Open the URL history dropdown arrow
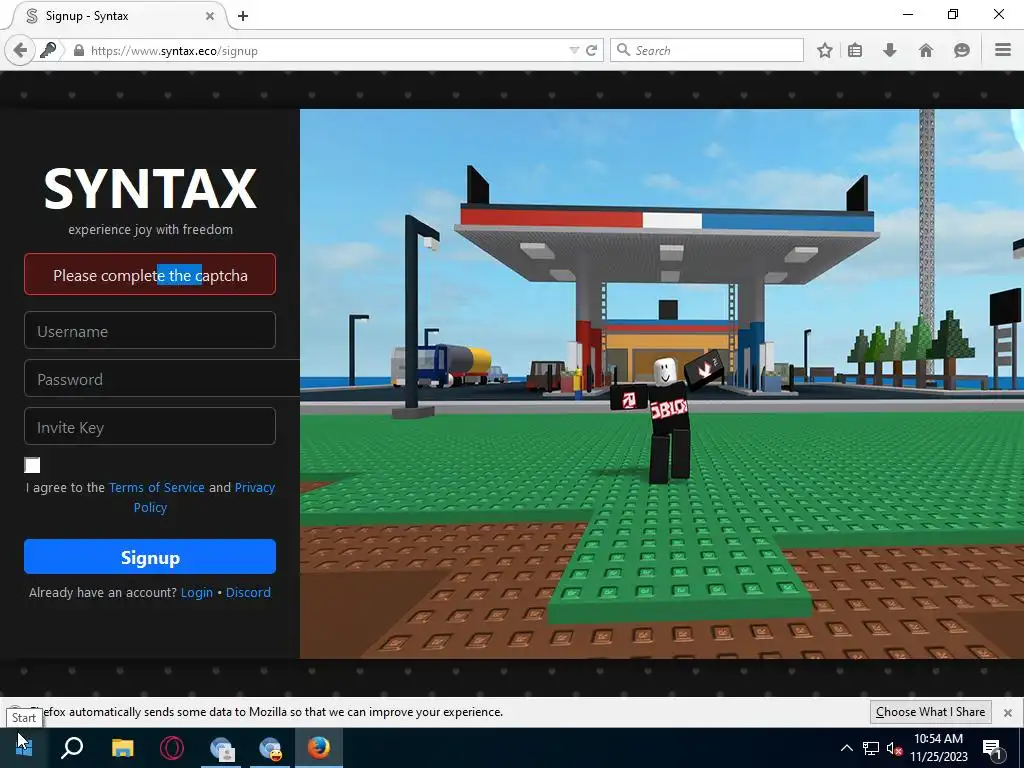This screenshot has width=1024, height=768. coord(574,50)
